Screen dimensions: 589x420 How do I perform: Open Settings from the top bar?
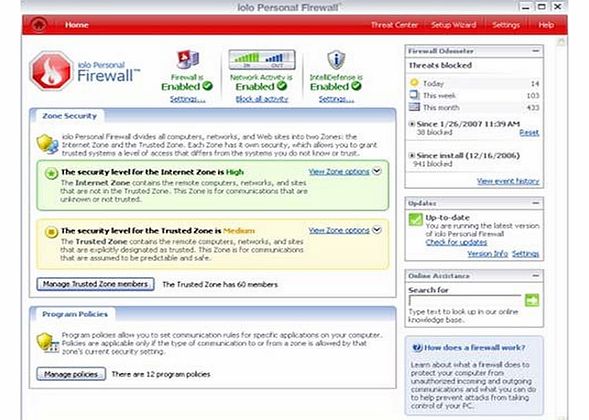tap(506, 25)
